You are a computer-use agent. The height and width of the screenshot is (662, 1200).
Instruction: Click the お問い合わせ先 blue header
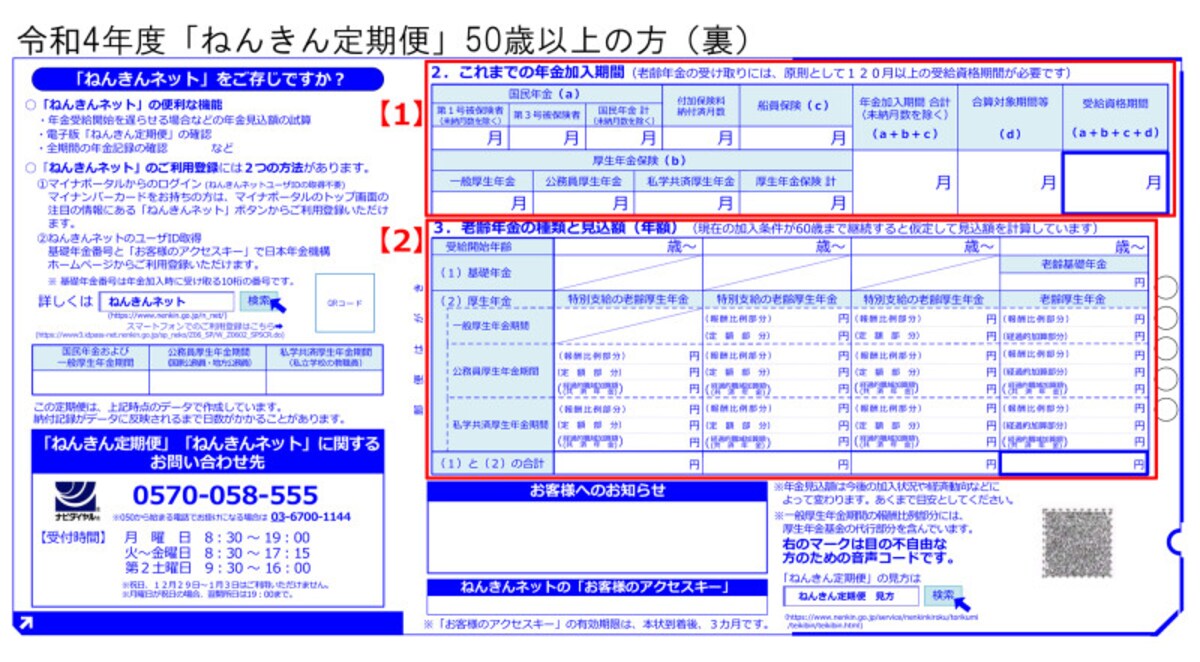[x=207, y=451]
